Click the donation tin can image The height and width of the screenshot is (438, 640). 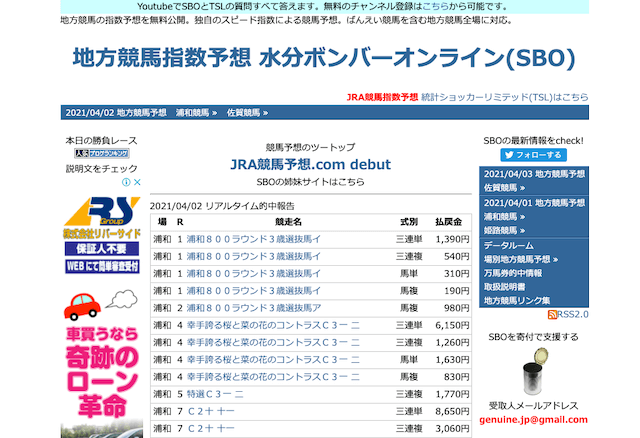(x=534, y=371)
